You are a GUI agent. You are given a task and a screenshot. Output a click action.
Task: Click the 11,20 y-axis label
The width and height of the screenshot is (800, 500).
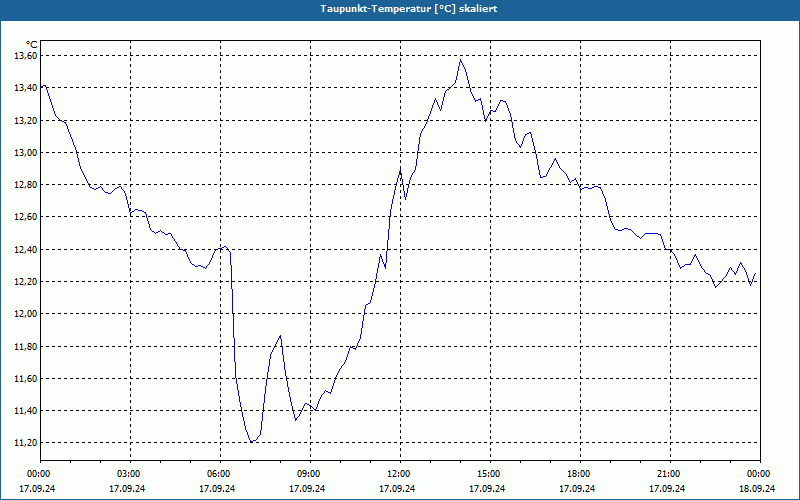[x=25, y=443]
